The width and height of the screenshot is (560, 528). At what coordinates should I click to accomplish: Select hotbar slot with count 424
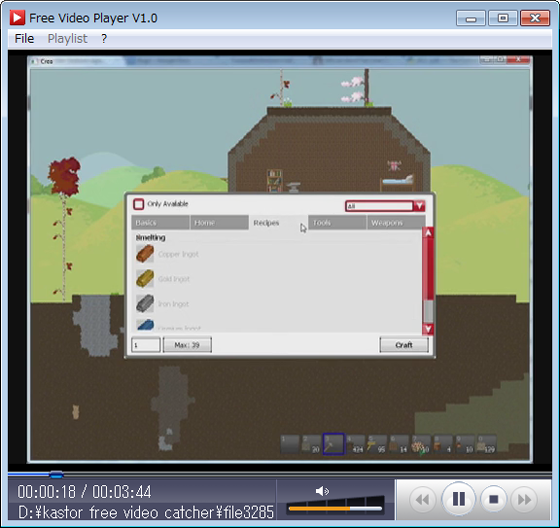tap(356, 444)
